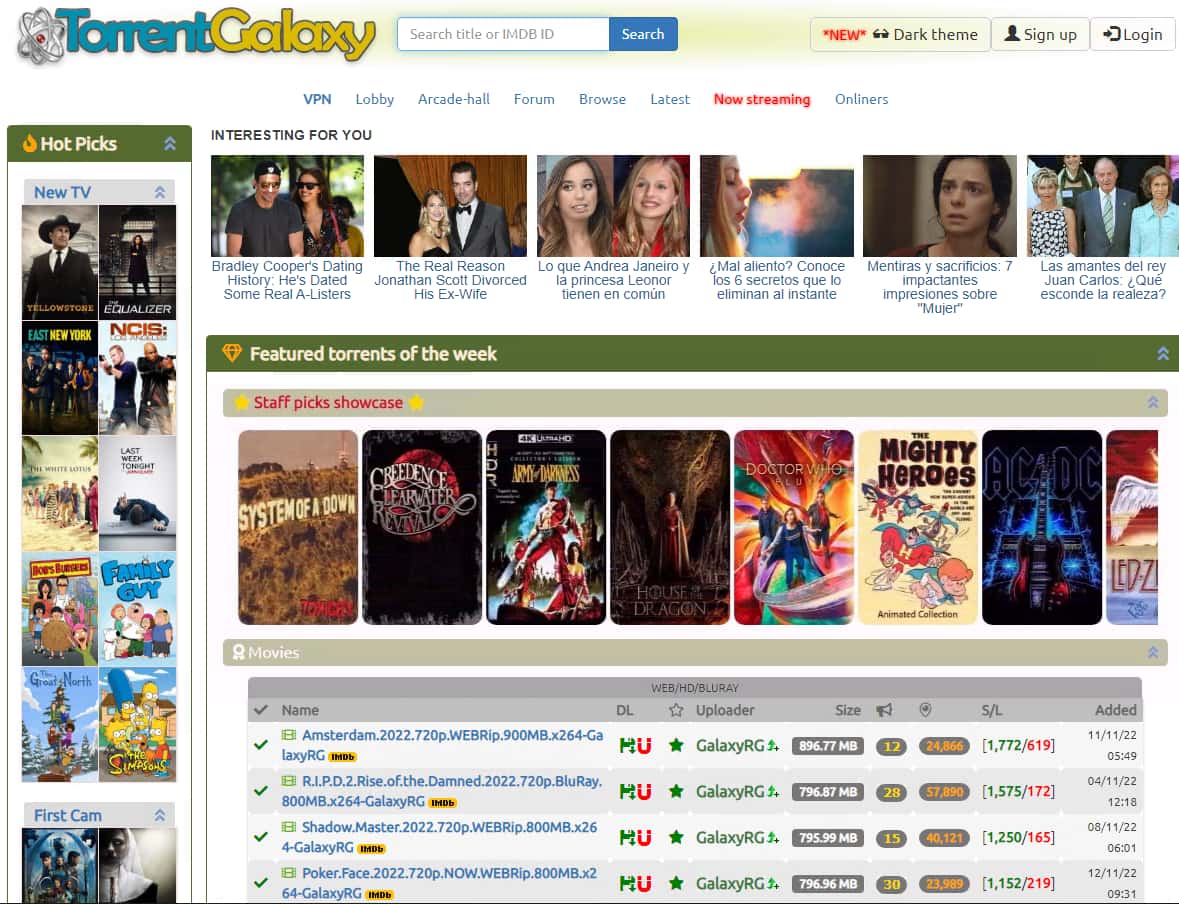Open the AC/DC staff pick cover

[1041, 527]
